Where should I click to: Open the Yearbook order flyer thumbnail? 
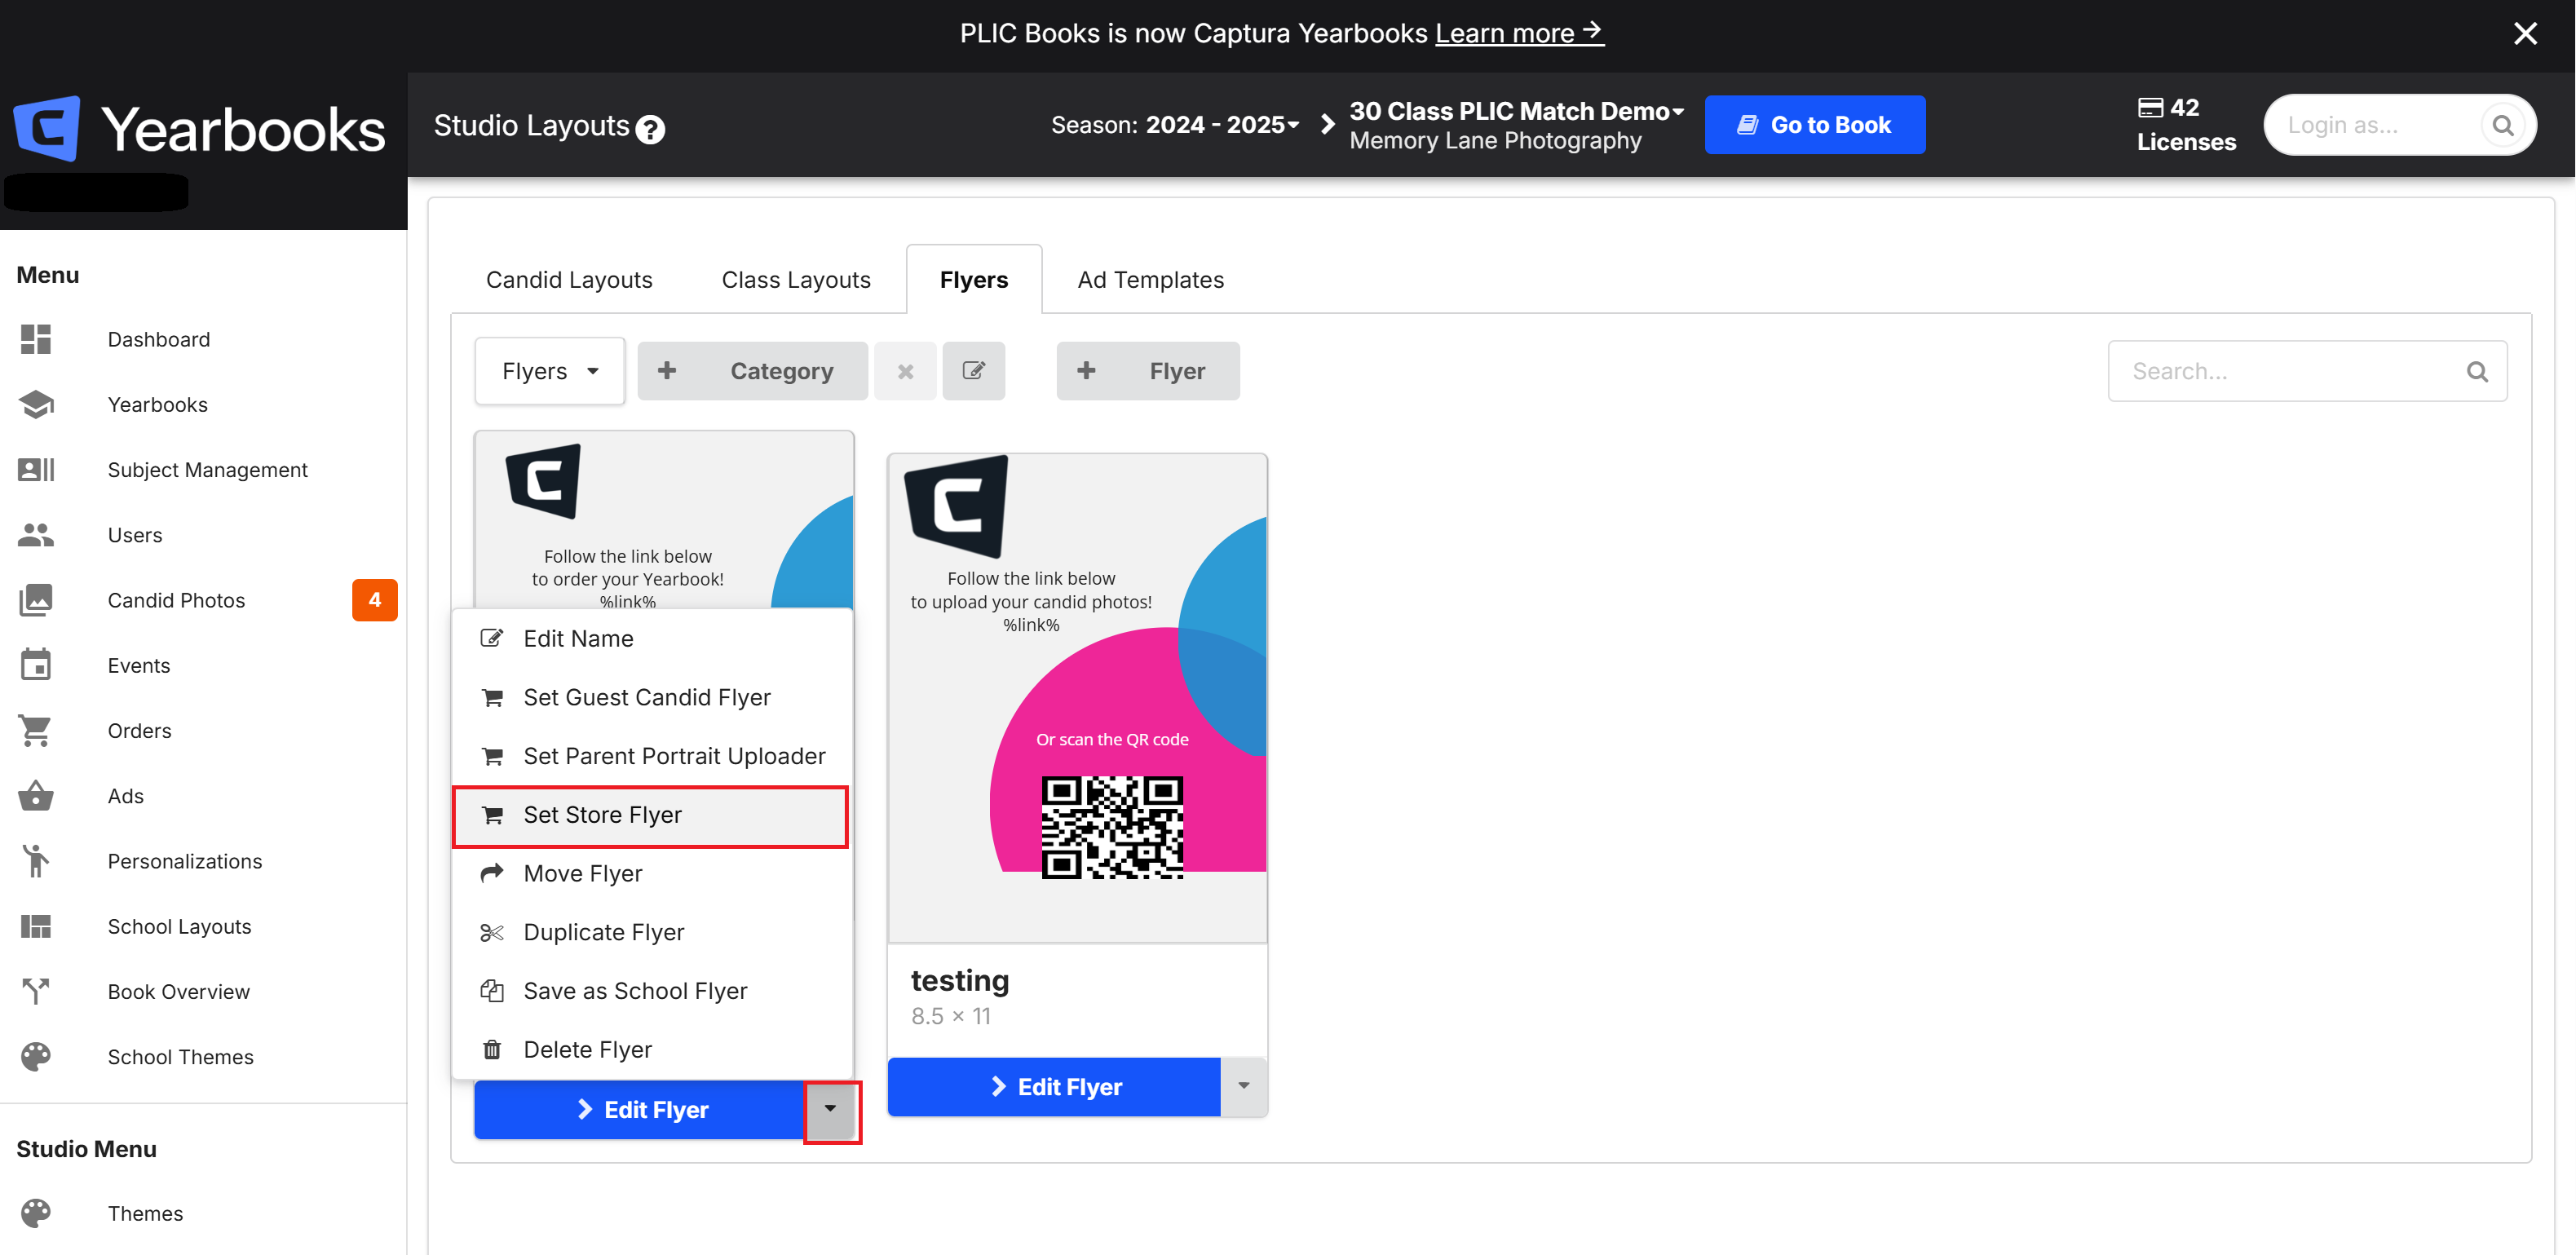coord(664,520)
